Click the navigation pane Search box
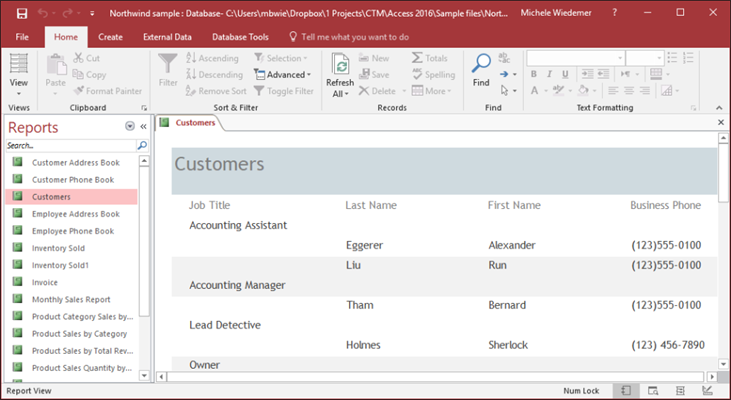 pos(71,145)
